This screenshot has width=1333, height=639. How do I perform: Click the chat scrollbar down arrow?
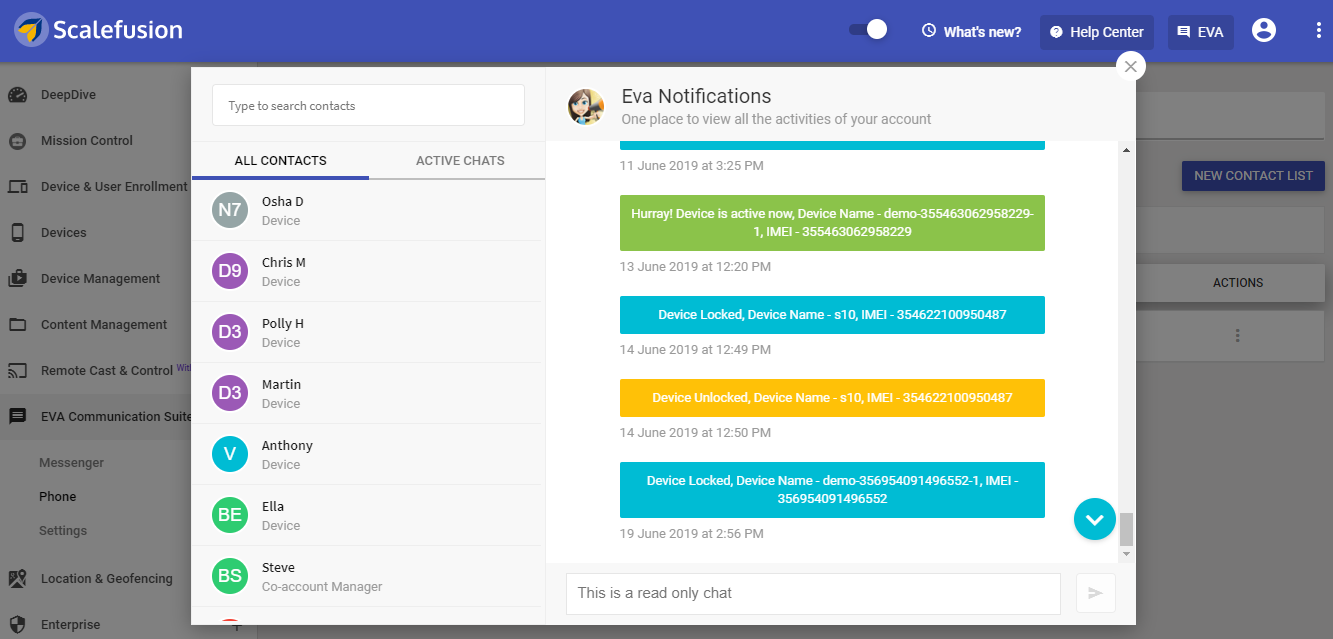(x=1127, y=553)
